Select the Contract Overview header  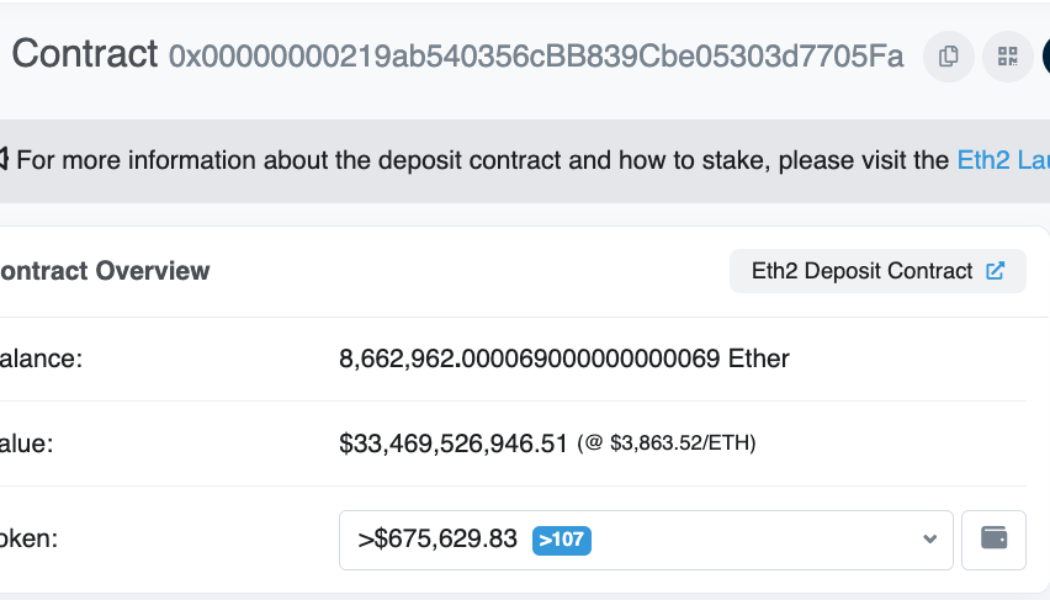coord(100,270)
